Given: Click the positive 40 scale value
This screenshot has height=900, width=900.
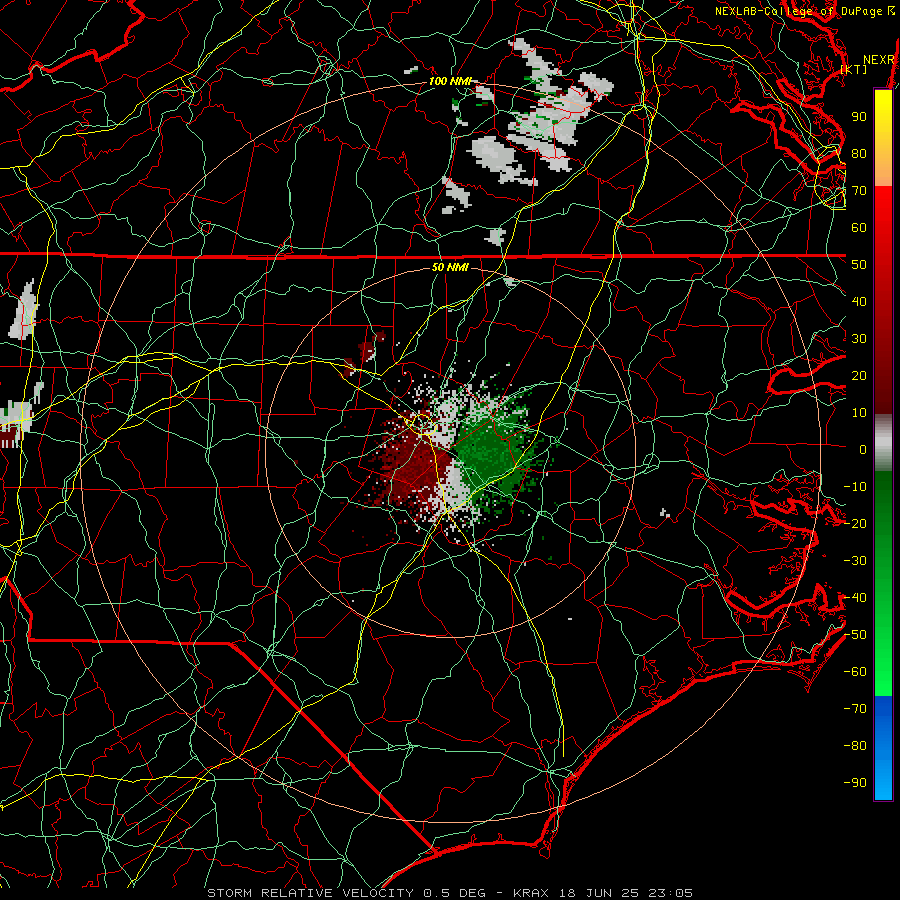Looking at the screenshot, I should click(x=859, y=301).
